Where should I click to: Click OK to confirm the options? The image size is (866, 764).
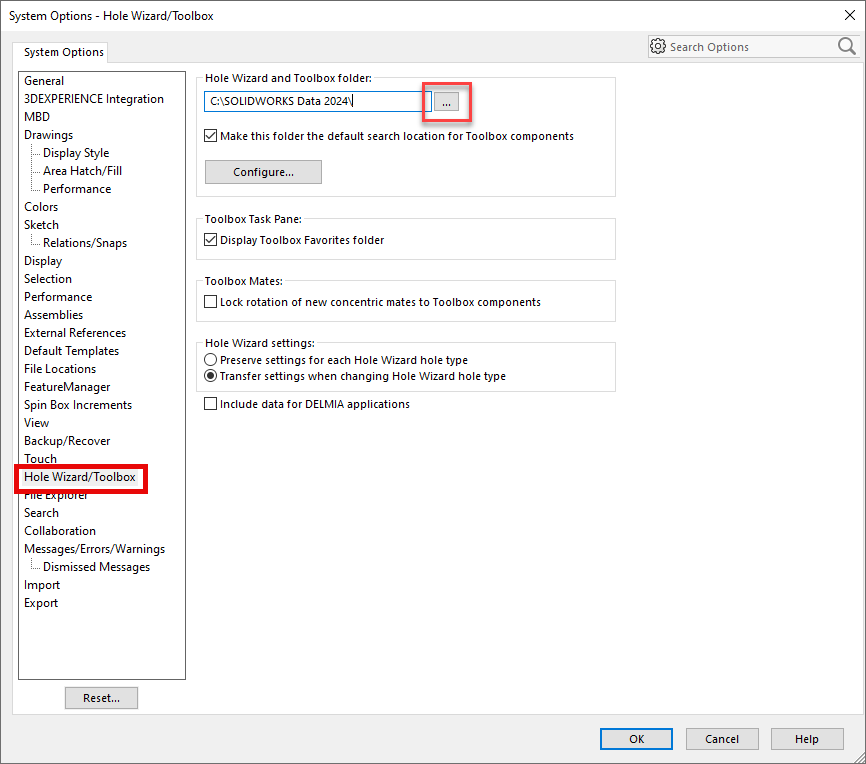pos(636,739)
